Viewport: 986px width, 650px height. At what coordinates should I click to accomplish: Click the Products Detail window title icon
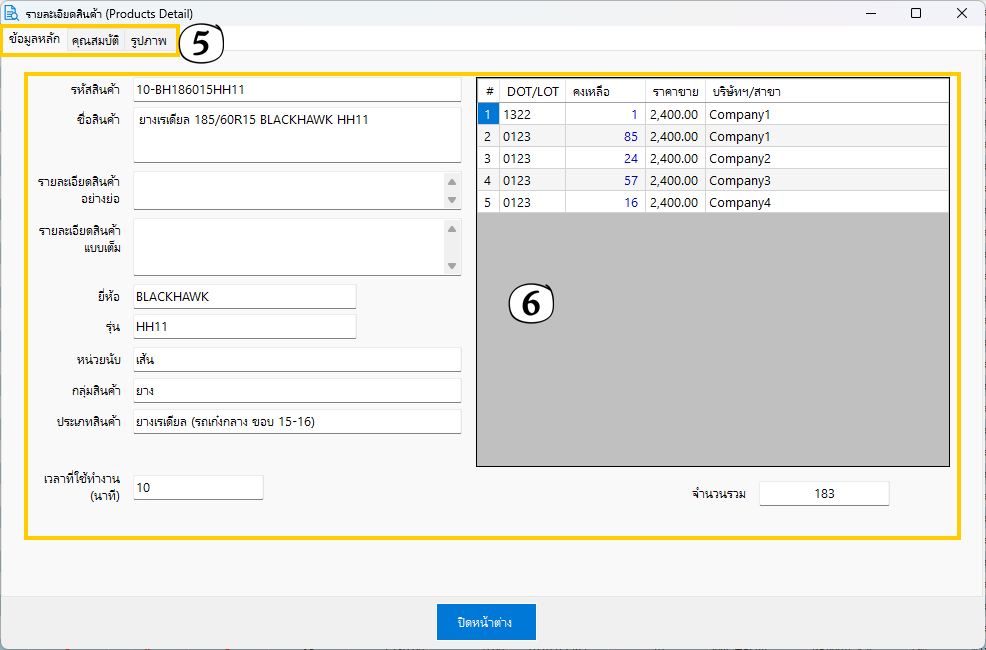[12, 13]
